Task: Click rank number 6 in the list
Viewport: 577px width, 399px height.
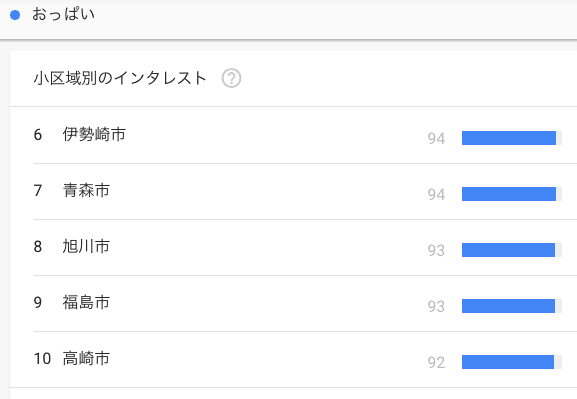Action: click(38, 135)
